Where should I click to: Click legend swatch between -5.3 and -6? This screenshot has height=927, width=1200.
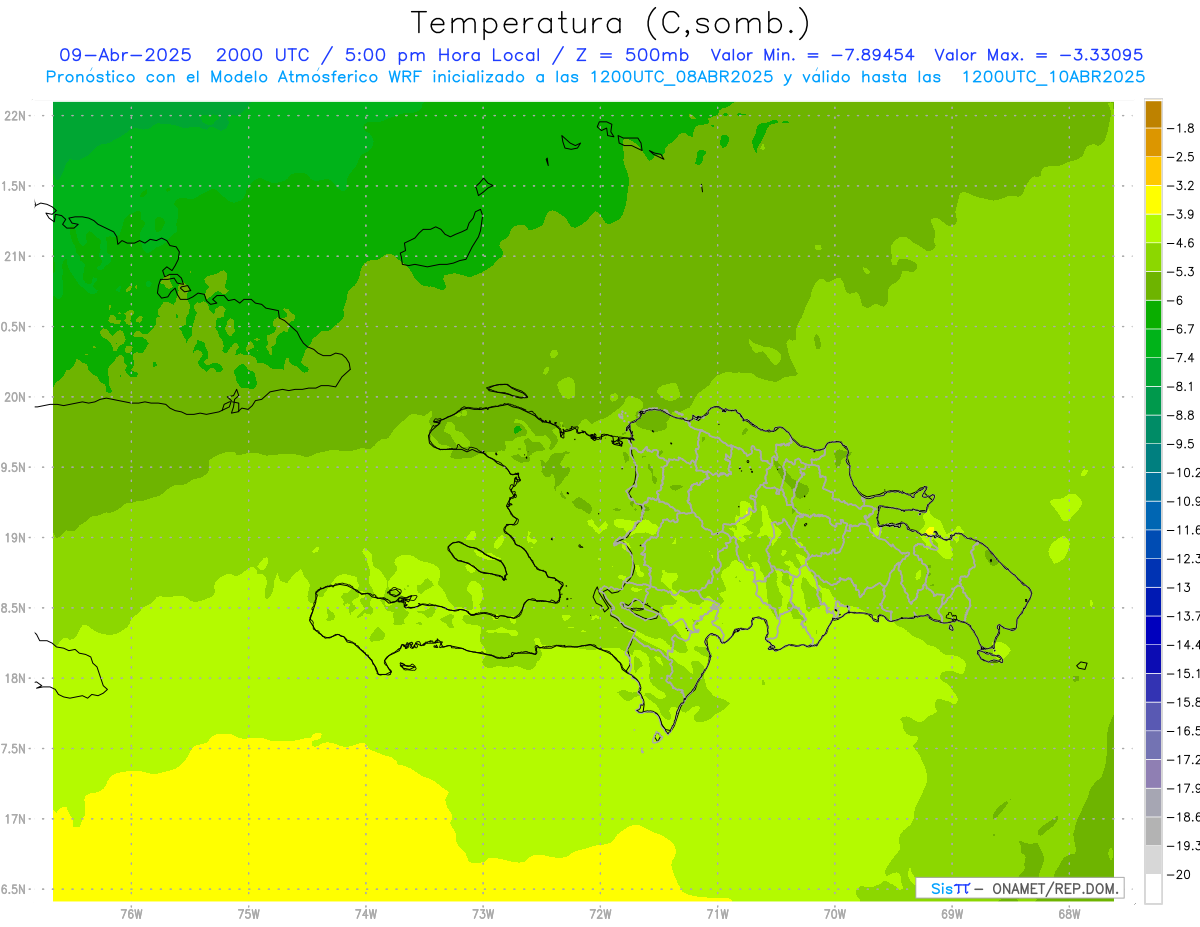click(1153, 286)
